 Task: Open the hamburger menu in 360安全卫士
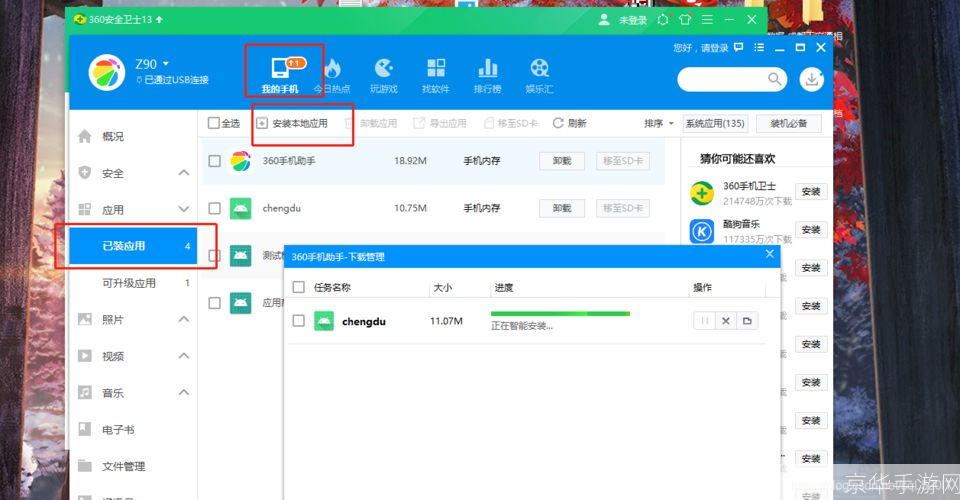[x=707, y=20]
